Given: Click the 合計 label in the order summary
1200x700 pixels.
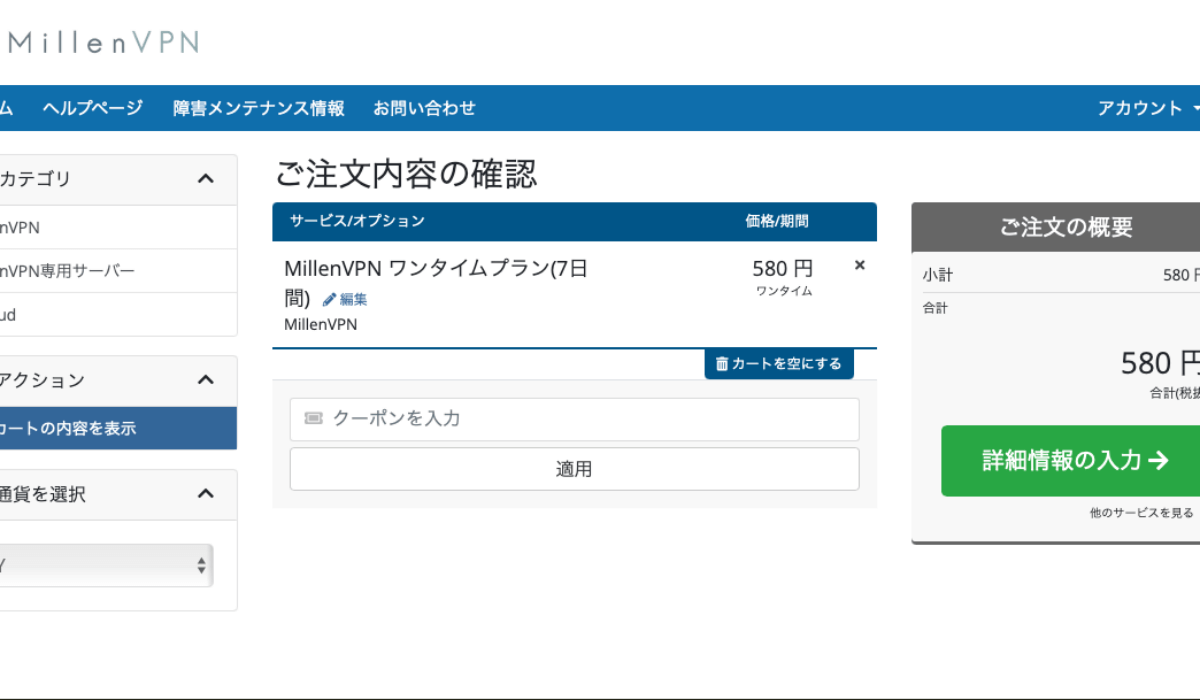Looking at the screenshot, I should click(x=935, y=308).
